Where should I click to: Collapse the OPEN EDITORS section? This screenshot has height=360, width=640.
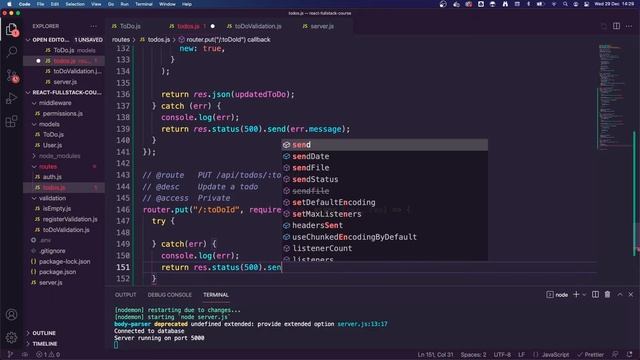(63, 40)
